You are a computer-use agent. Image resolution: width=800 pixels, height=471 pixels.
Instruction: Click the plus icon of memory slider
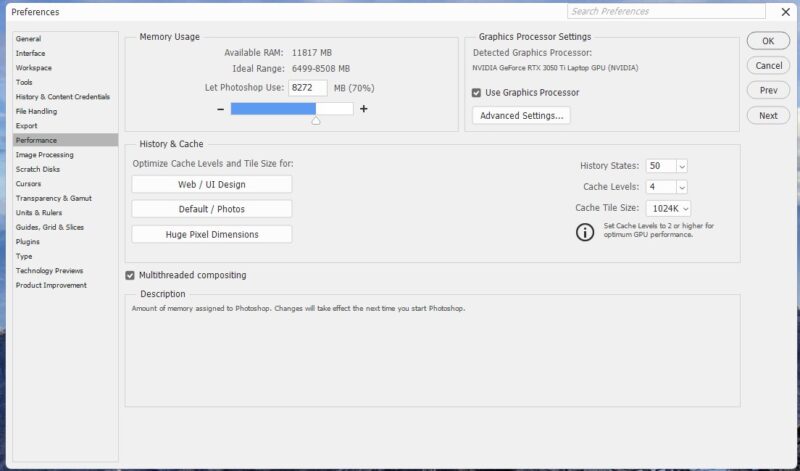364,109
